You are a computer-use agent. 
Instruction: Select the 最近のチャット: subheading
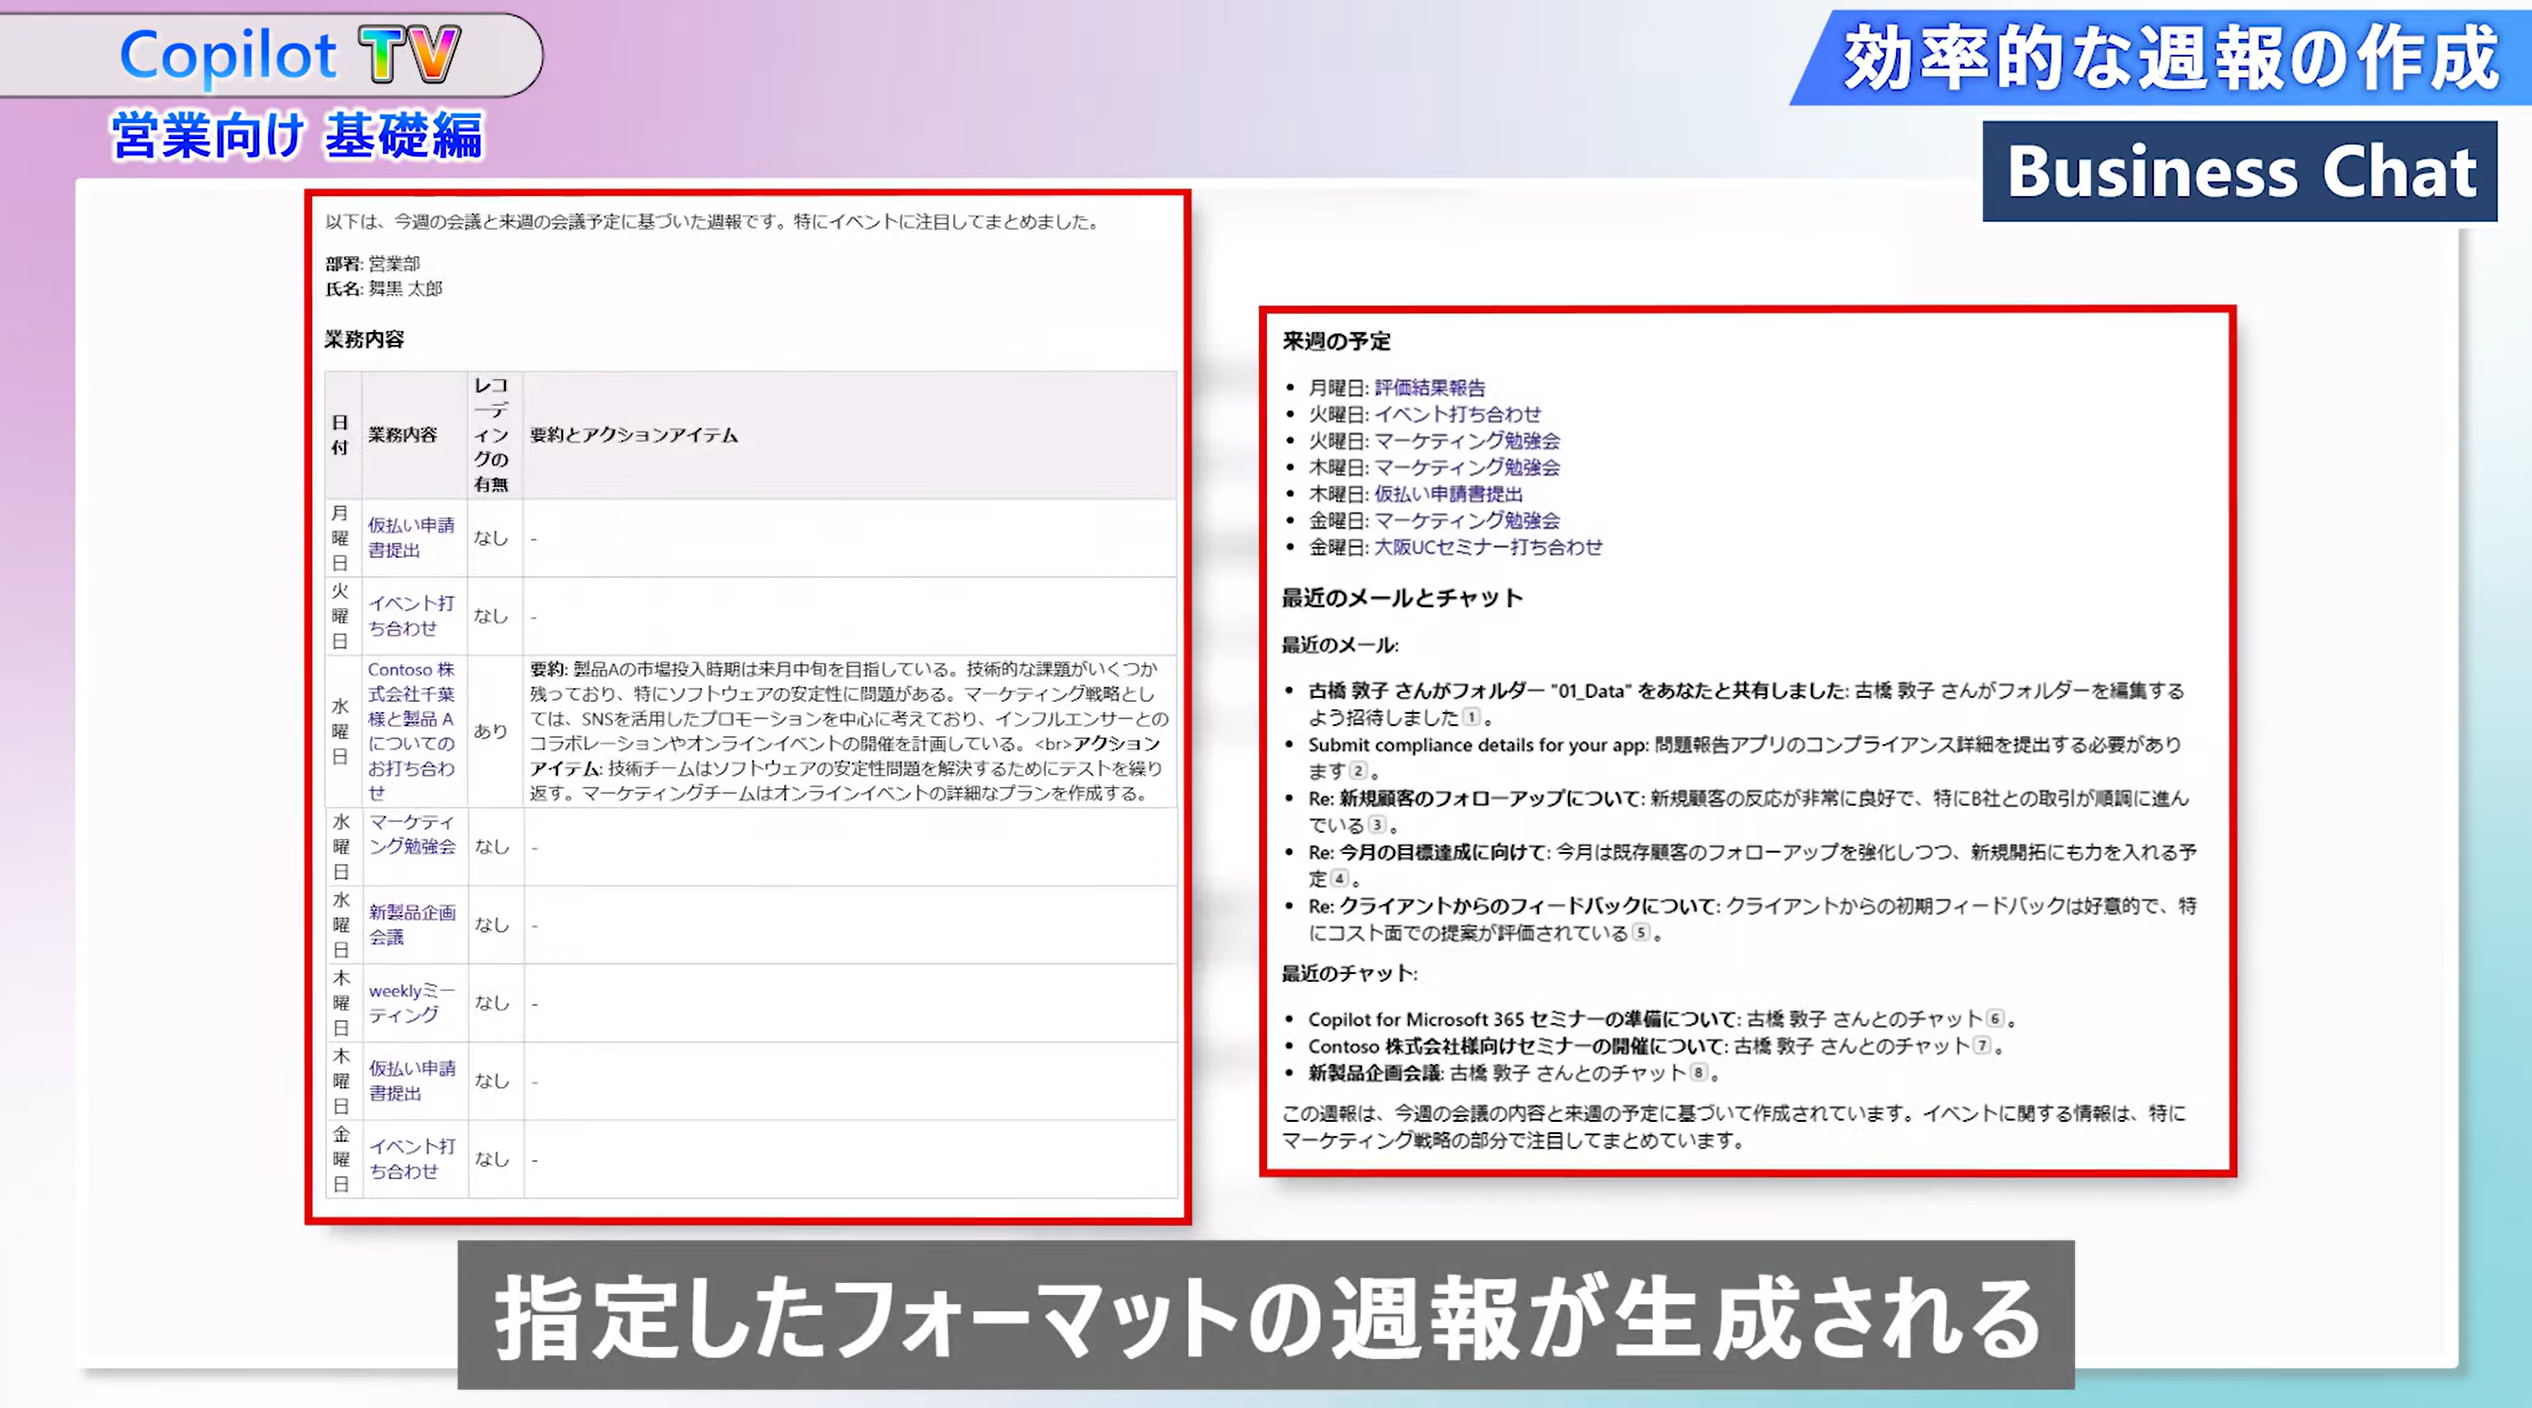point(1350,973)
